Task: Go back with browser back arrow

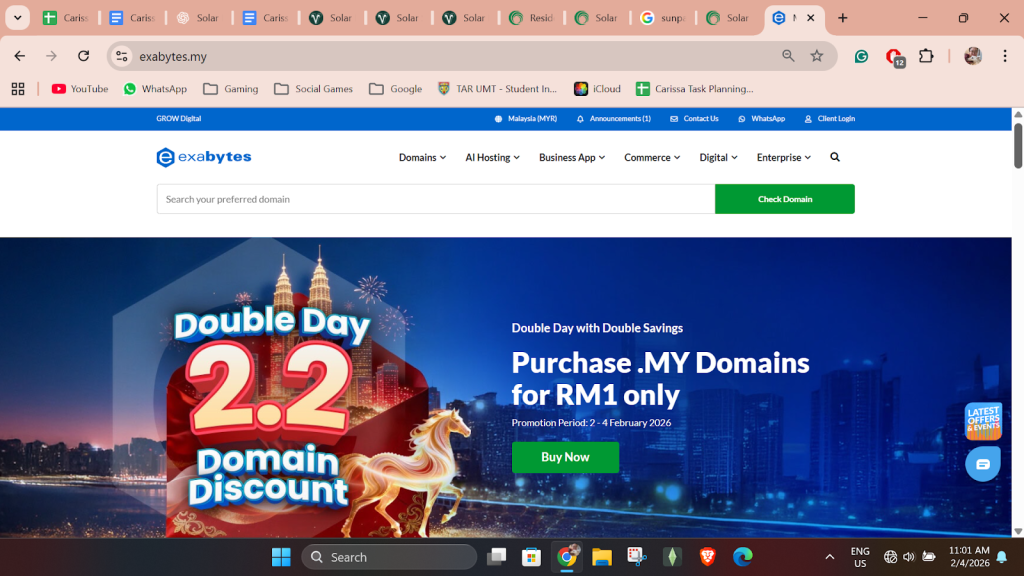Action: (20, 56)
